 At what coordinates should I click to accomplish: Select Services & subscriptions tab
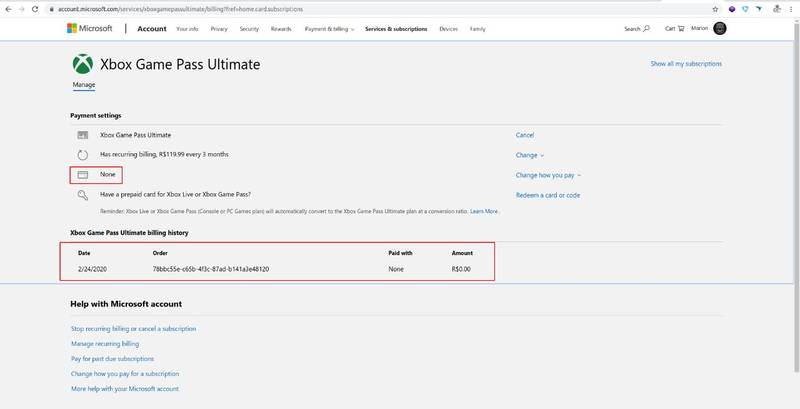coord(396,29)
